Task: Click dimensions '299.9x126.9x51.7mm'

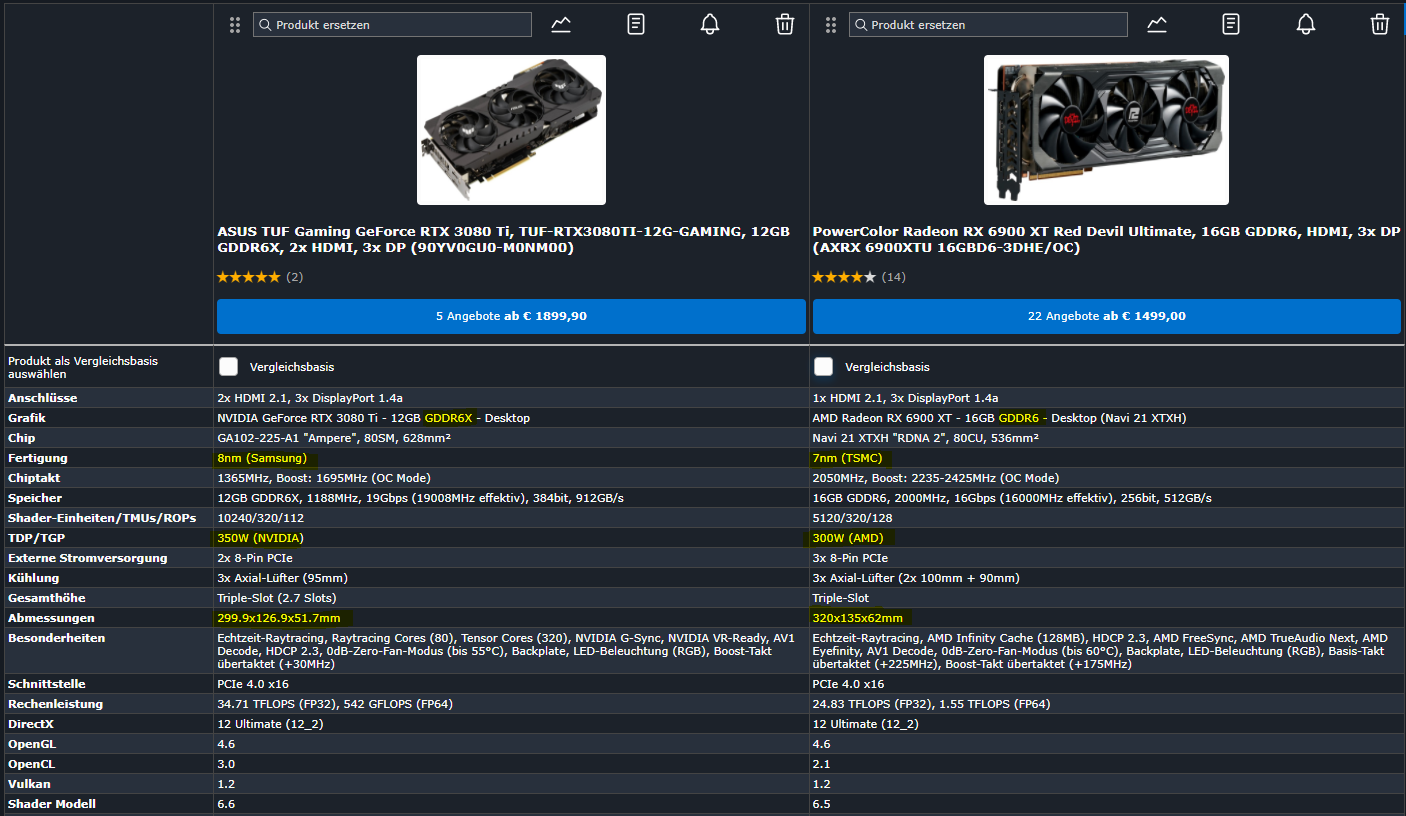Action: [278, 618]
